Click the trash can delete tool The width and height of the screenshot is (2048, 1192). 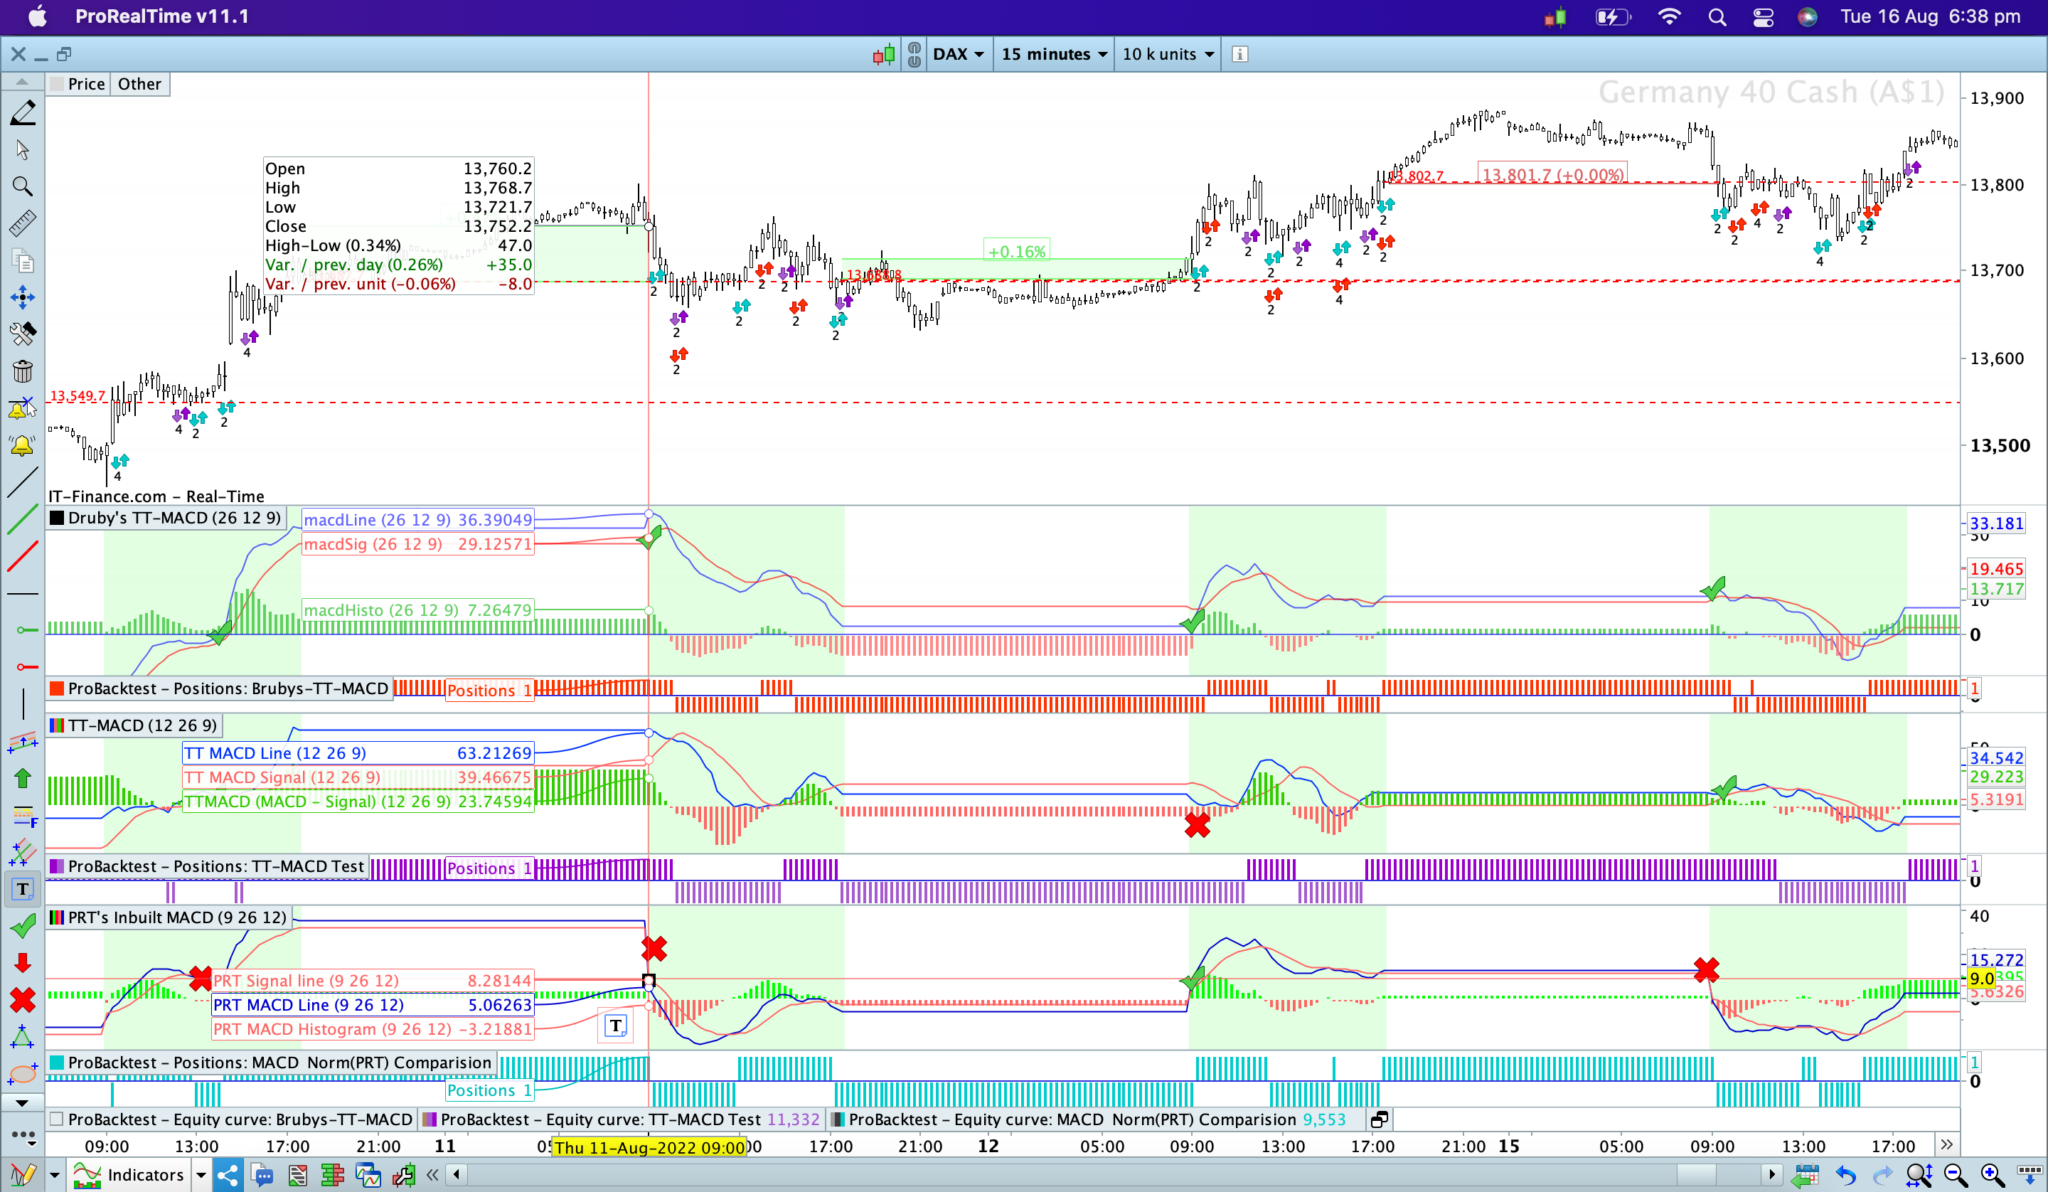click(22, 371)
